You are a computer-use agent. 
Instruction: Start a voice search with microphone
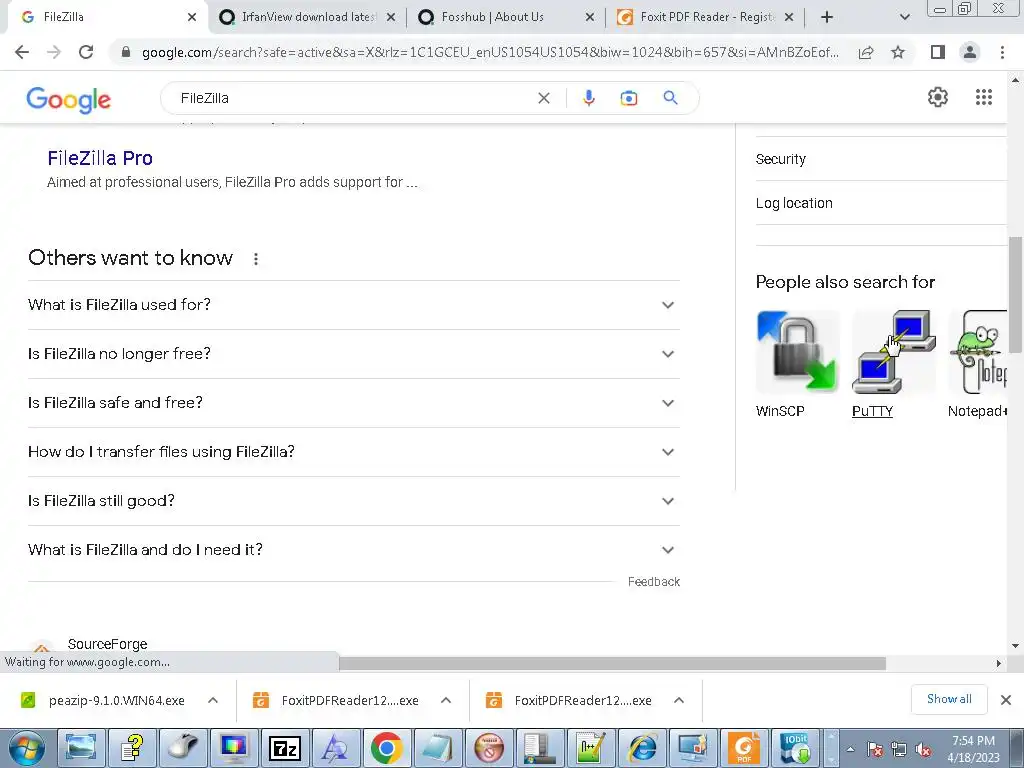coord(588,98)
